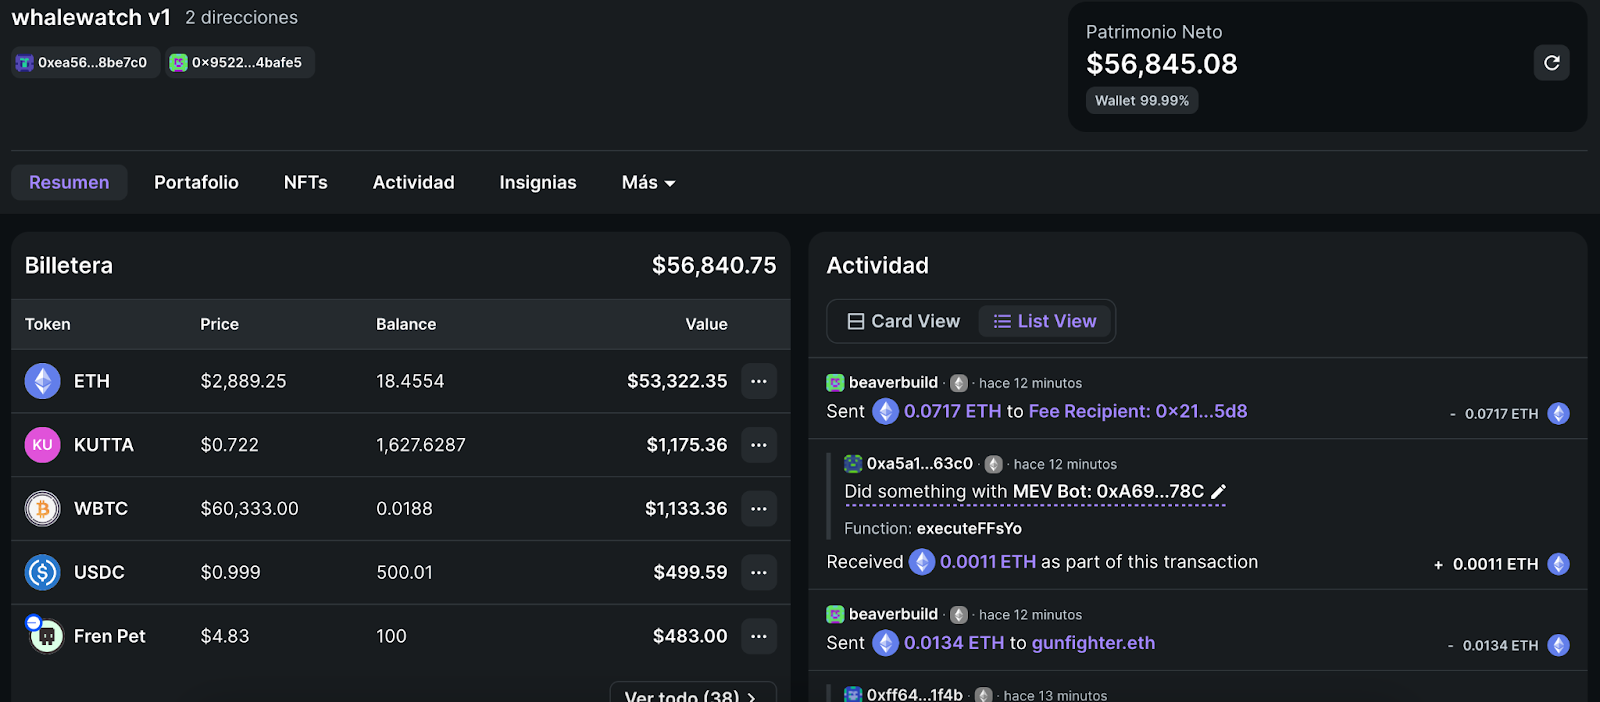This screenshot has height=702, width=1600.
Task: Click the 0xff64...1f4b address at bottom
Action: click(914, 694)
